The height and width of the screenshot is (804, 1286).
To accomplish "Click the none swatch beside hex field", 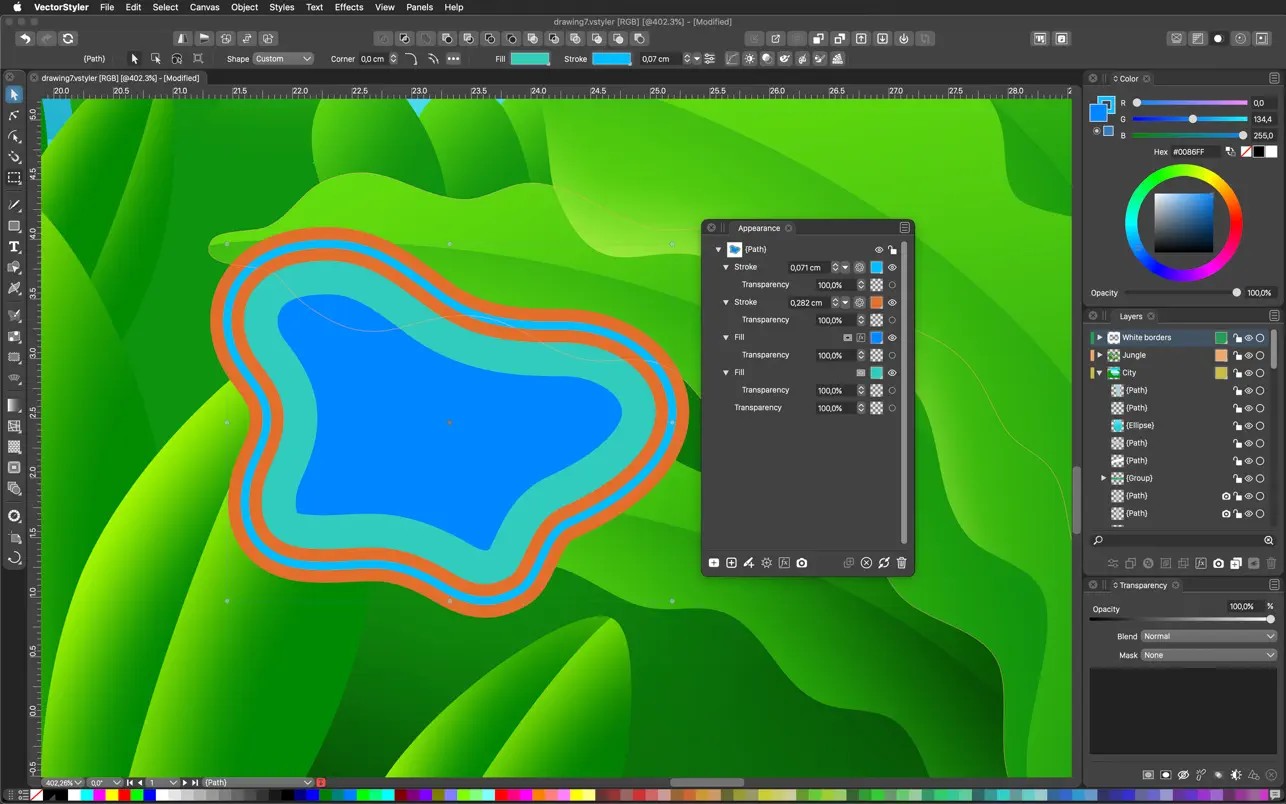I will [x=1246, y=152].
